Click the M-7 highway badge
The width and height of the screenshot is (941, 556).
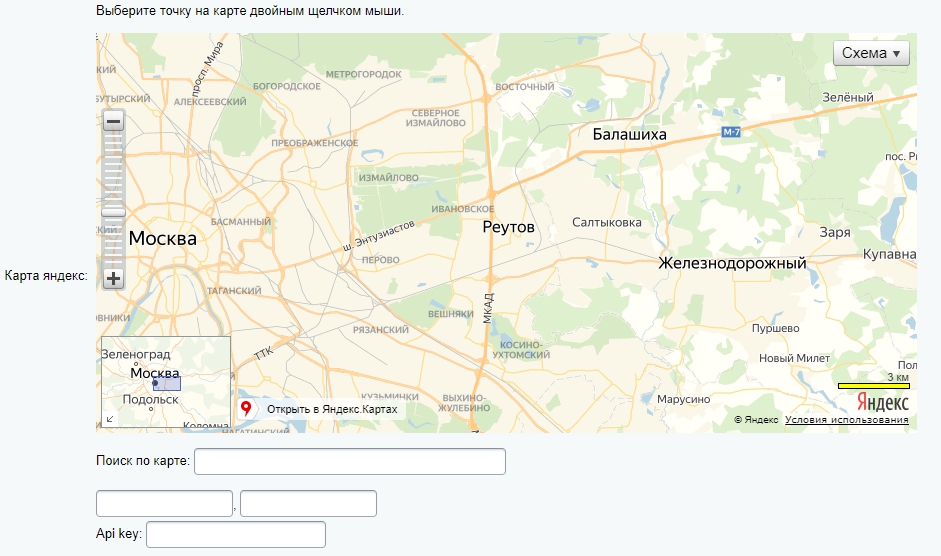pyautogui.click(x=731, y=132)
